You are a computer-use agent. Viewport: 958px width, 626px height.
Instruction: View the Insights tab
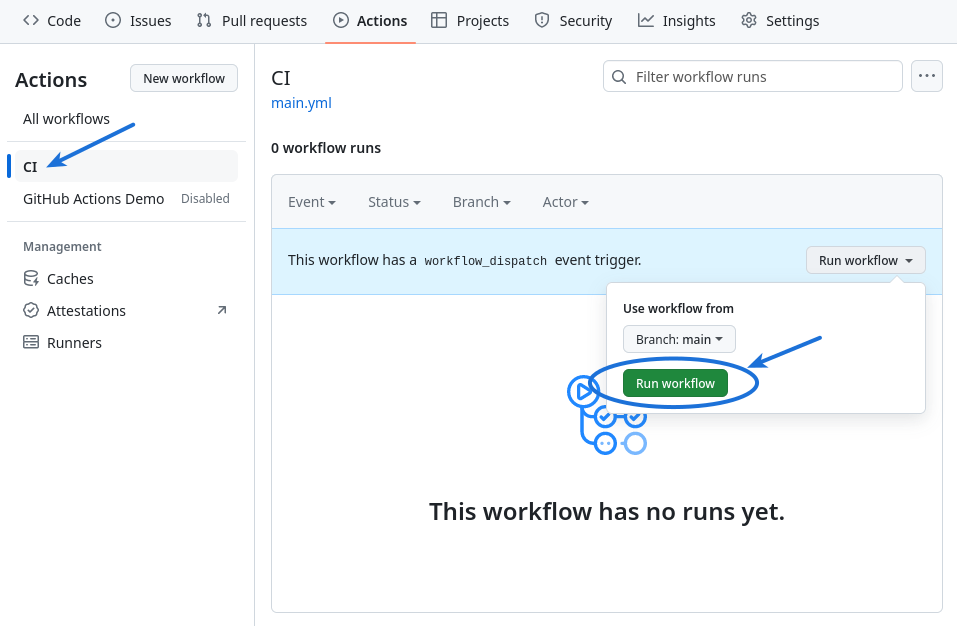pyautogui.click(x=677, y=21)
